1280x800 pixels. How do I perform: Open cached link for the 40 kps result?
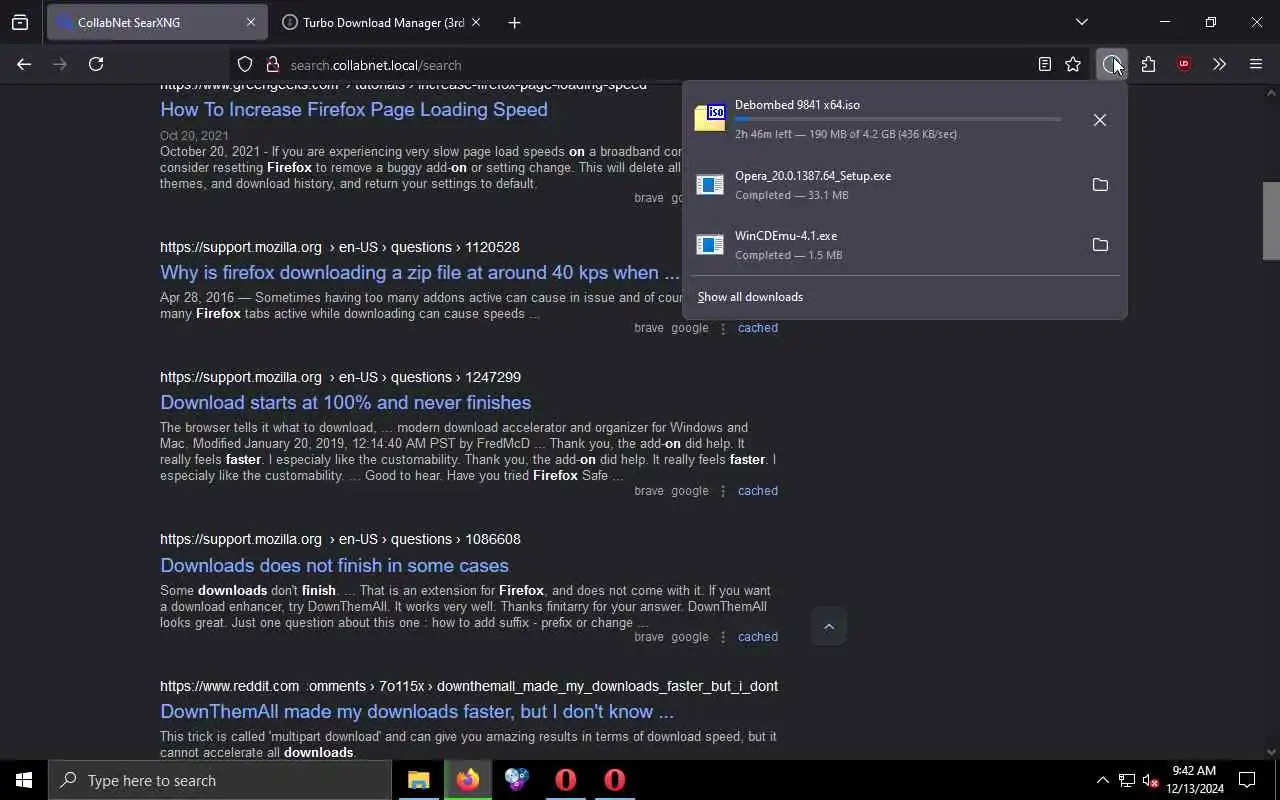click(x=757, y=328)
